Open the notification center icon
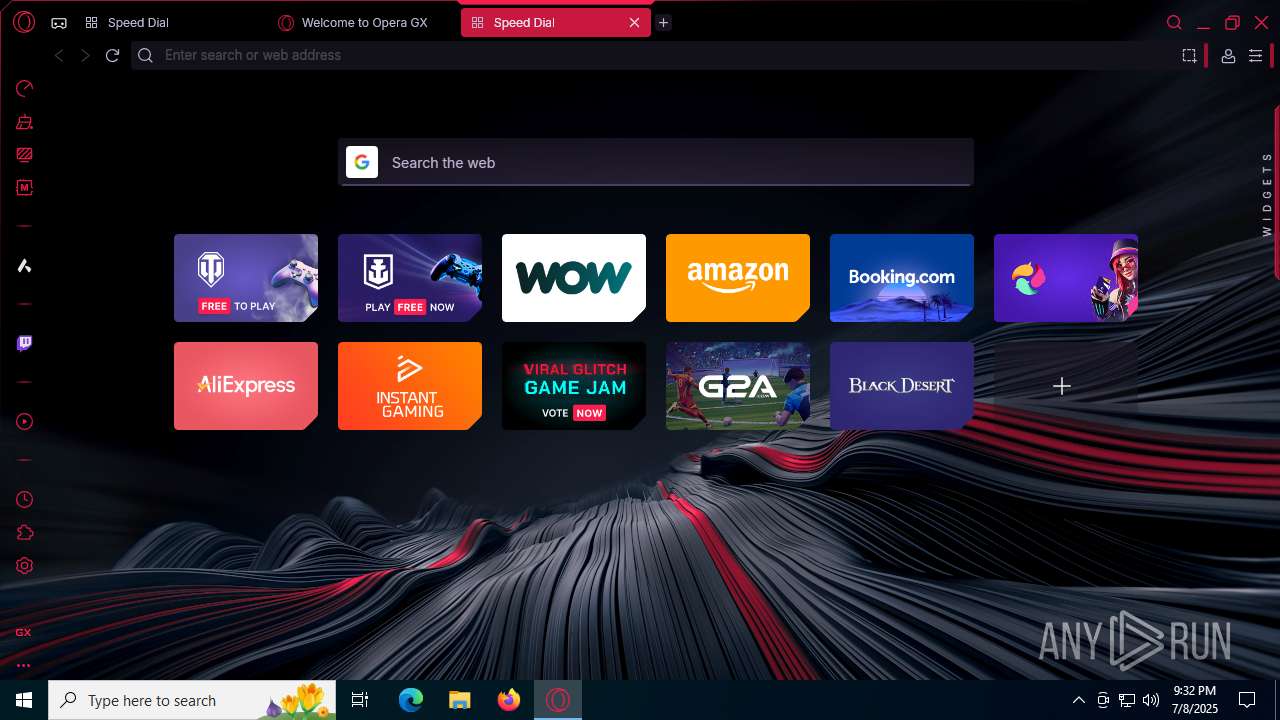Image resolution: width=1280 pixels, height=720 pixels. 1247,700
